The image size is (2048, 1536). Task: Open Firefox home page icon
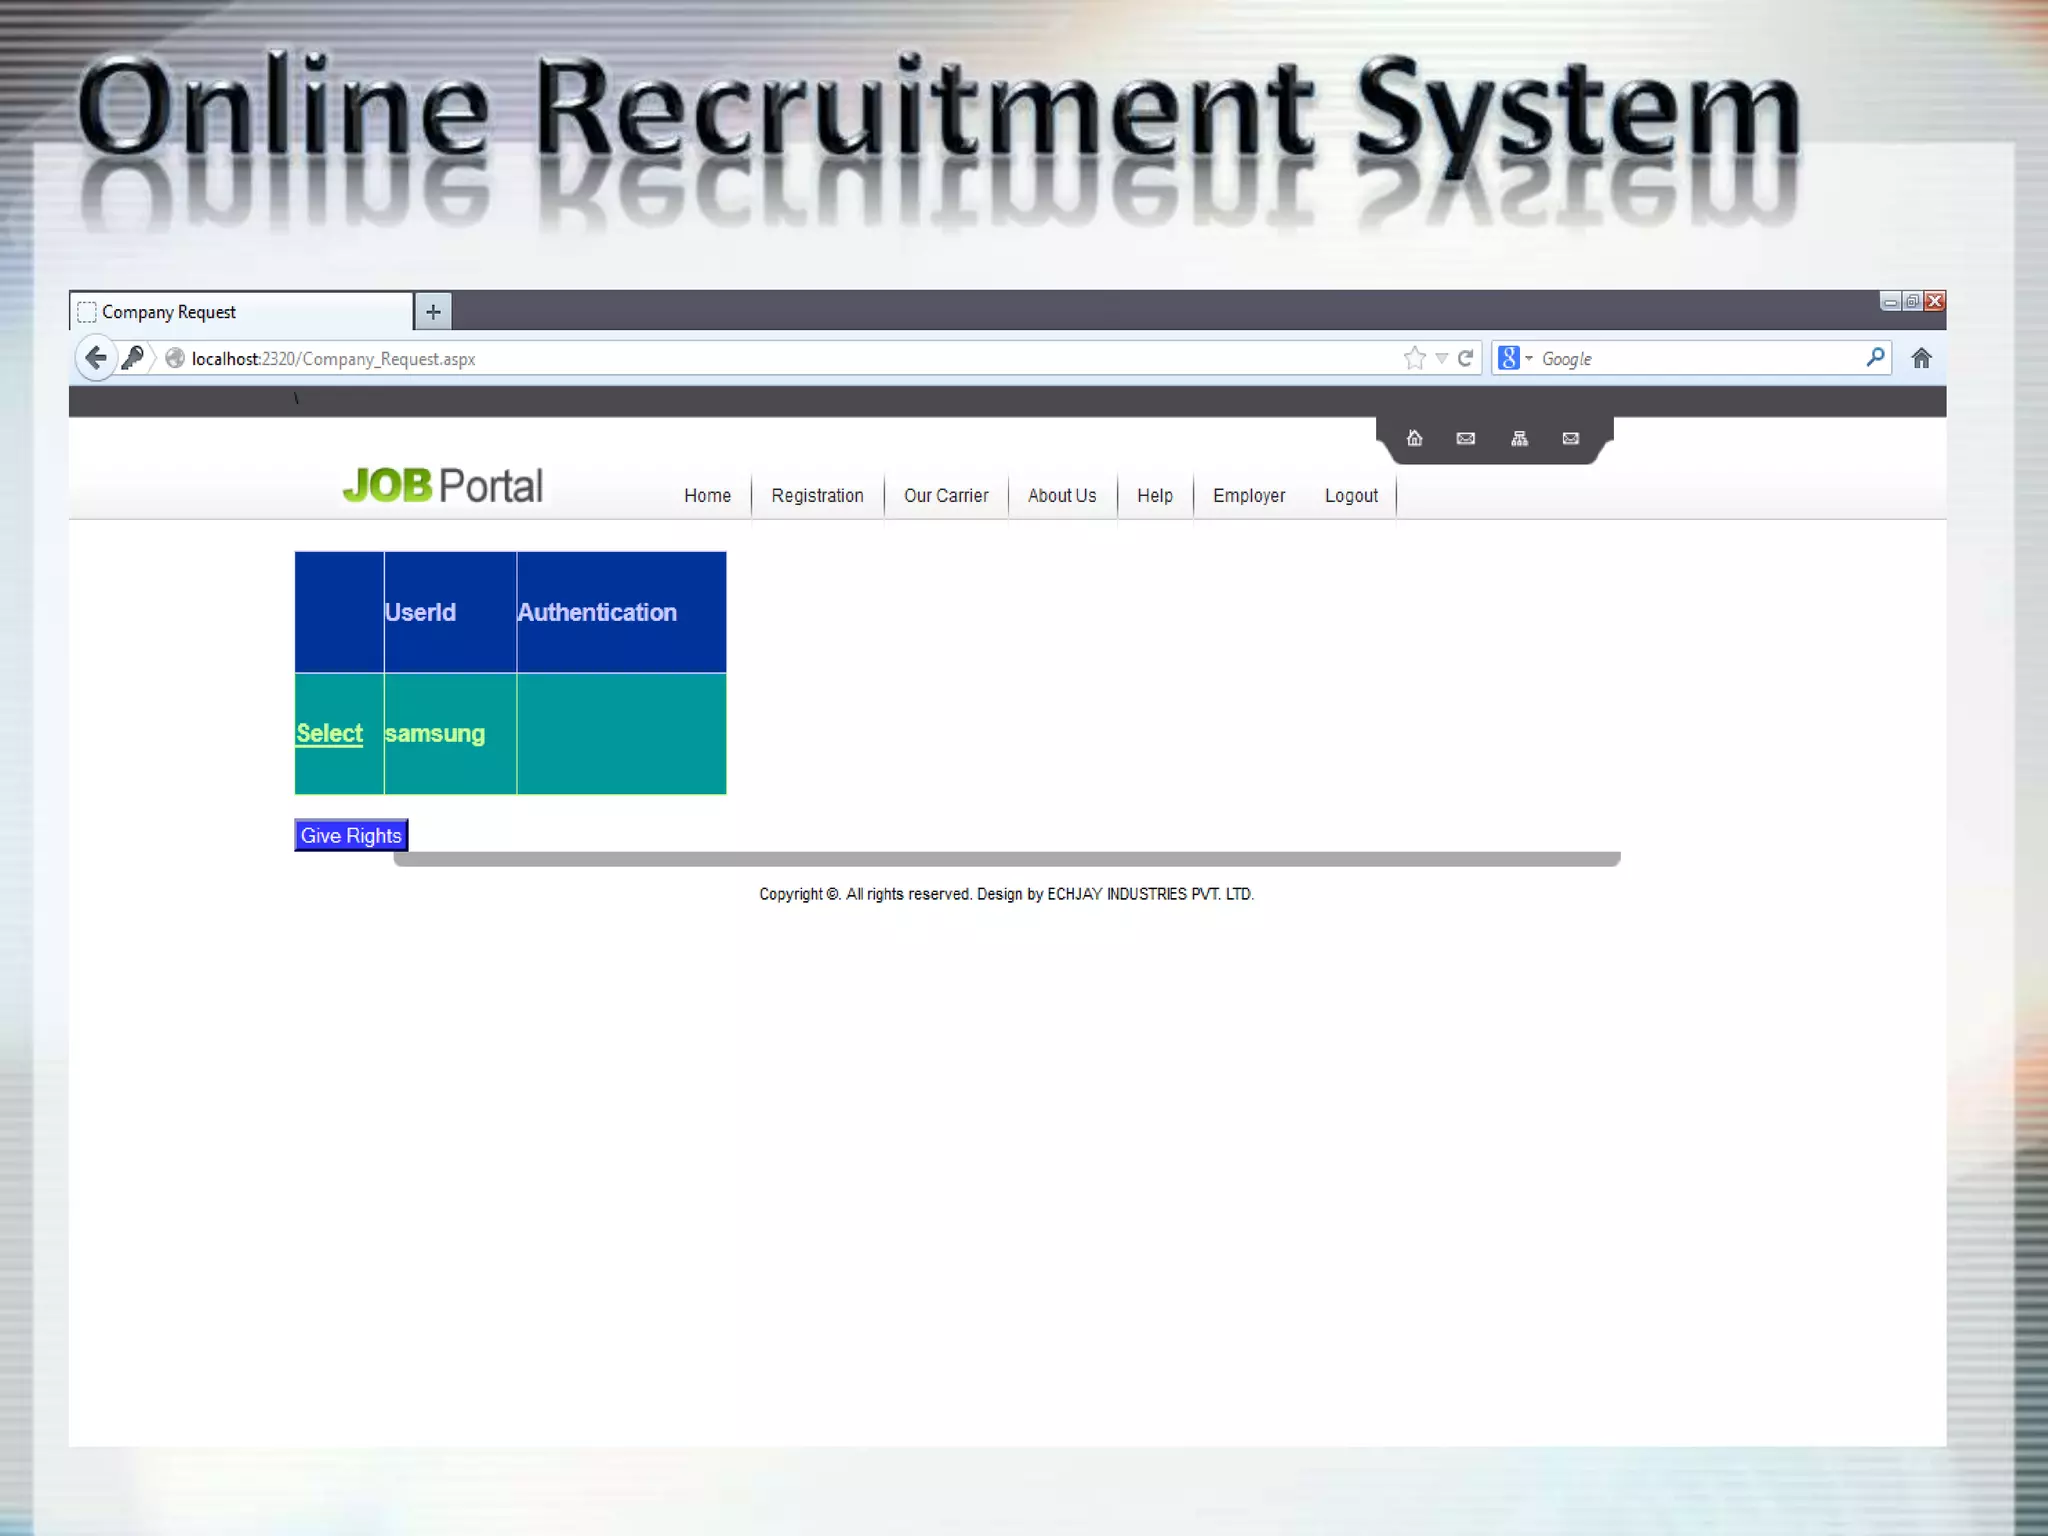[1921, 358]
